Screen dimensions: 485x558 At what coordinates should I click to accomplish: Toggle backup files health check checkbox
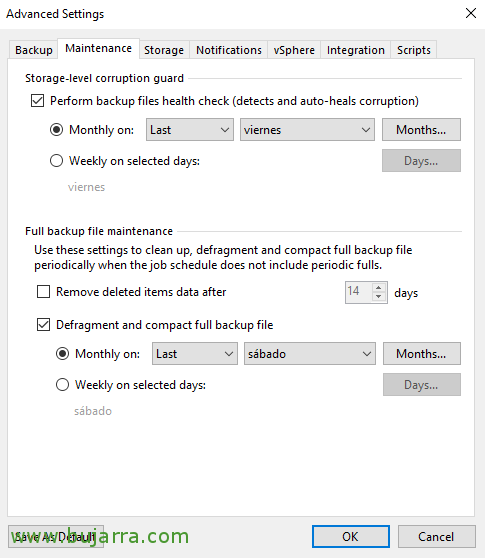tap(37, 101)
